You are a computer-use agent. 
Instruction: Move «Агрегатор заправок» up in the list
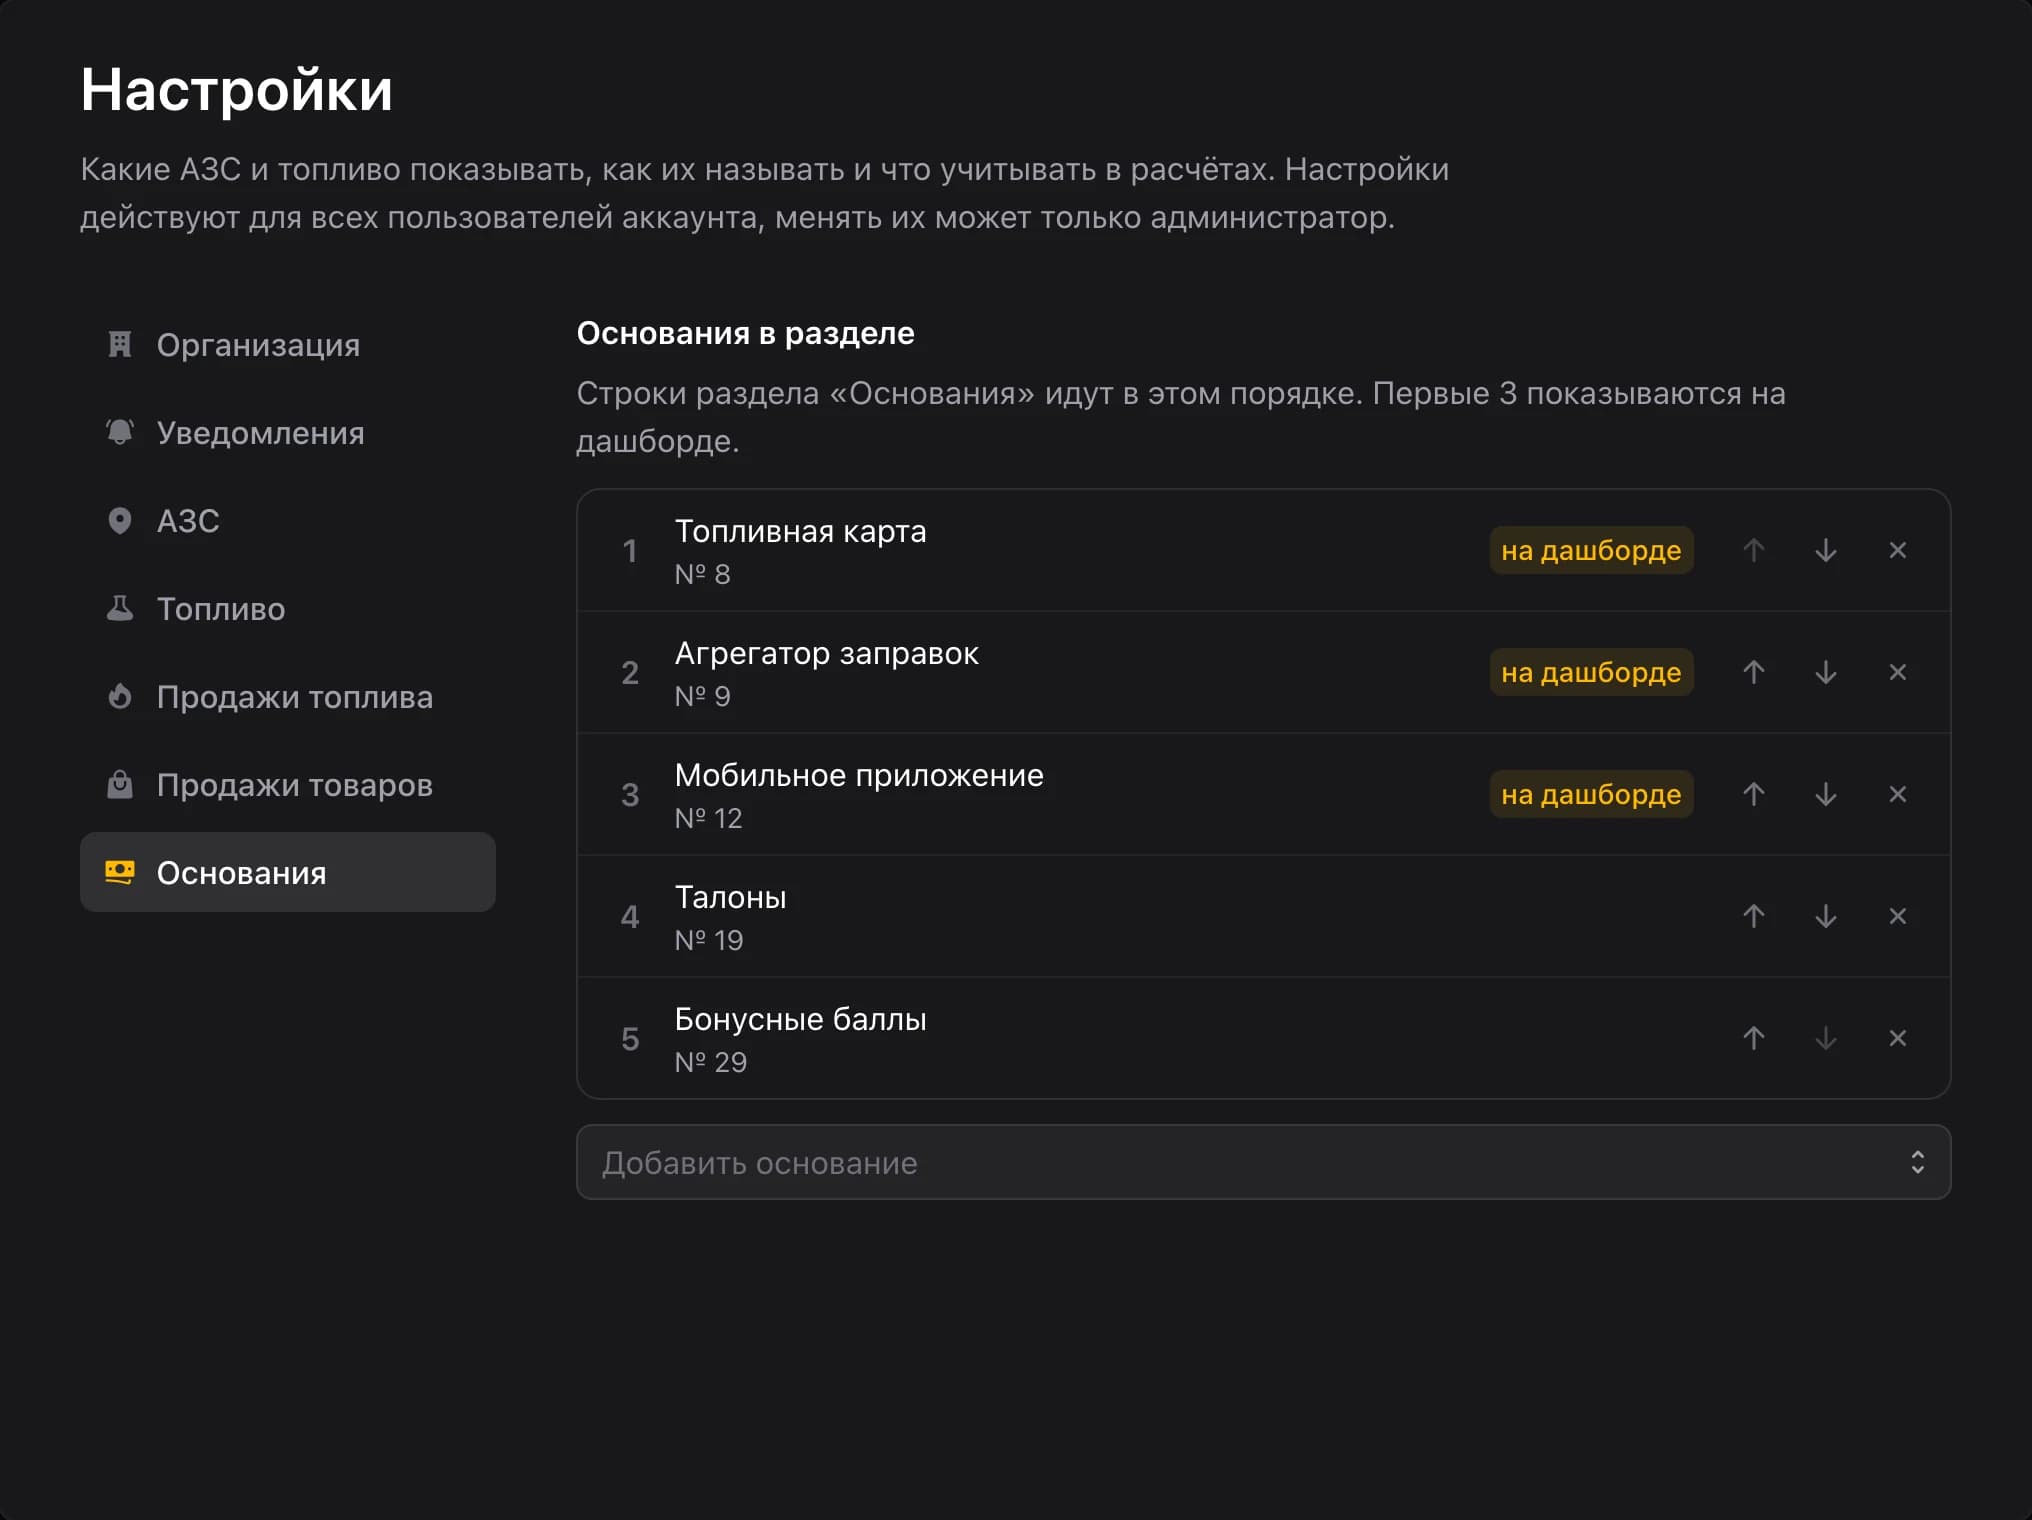tap(1753, 672)
